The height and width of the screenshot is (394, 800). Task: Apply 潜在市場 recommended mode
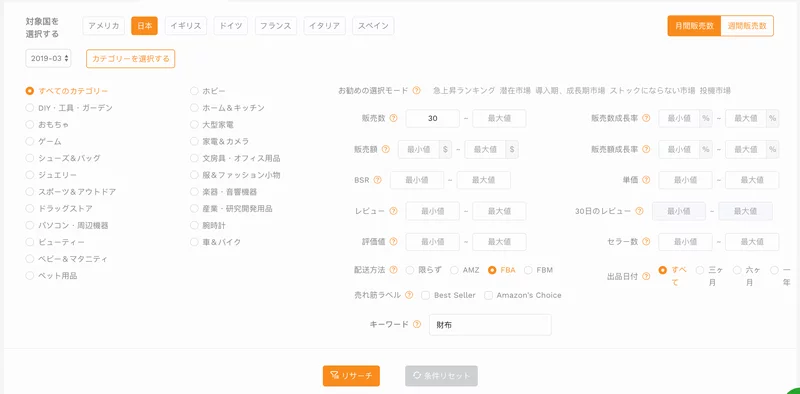[x=515, y=91]
